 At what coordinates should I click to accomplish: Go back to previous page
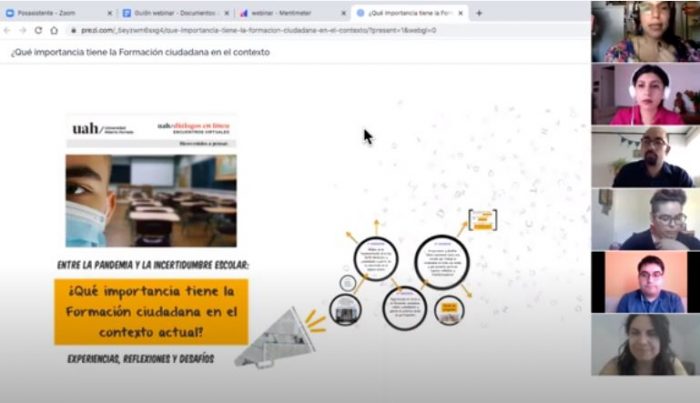[7, 30]
